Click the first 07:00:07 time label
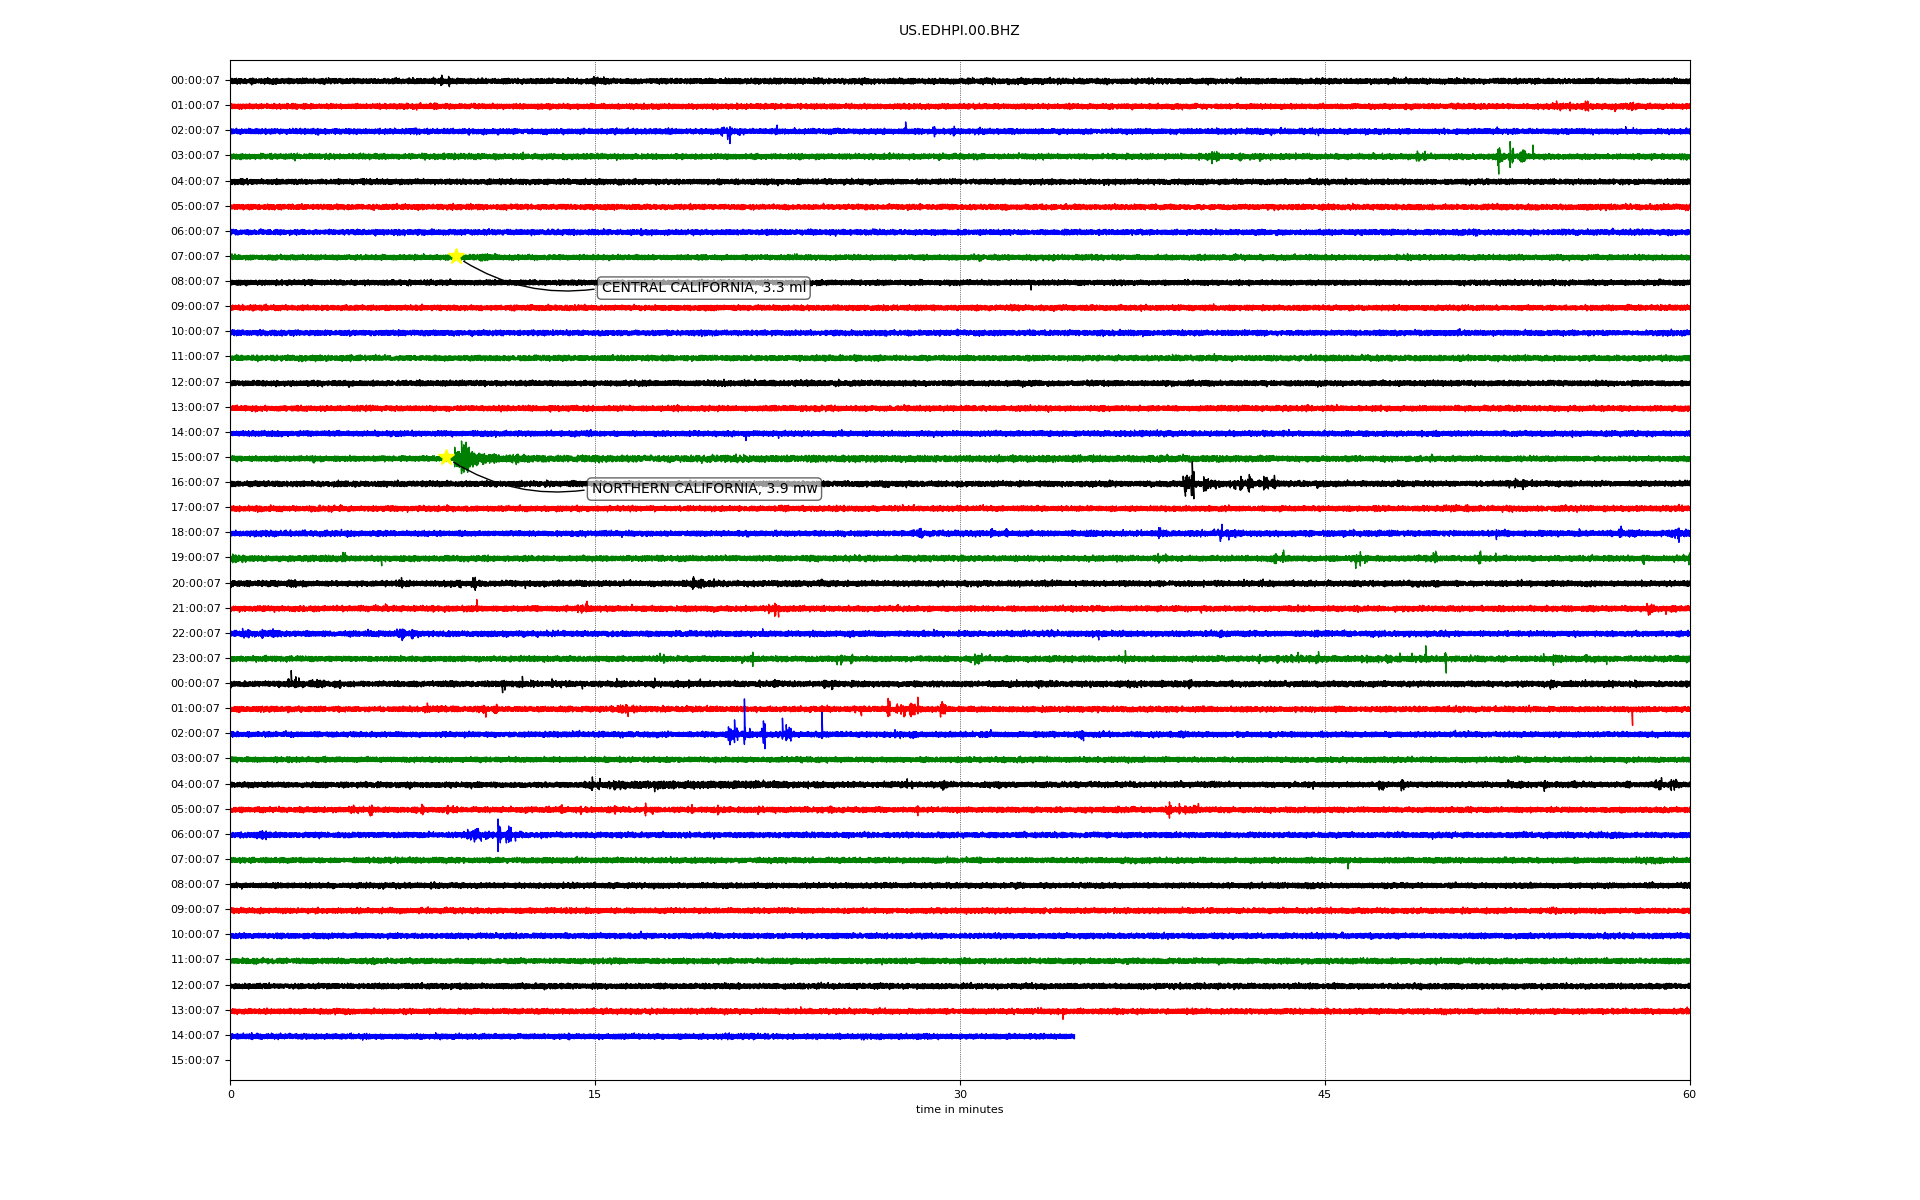Viewport: 1920px width, 1200px height. pos(195,257)
